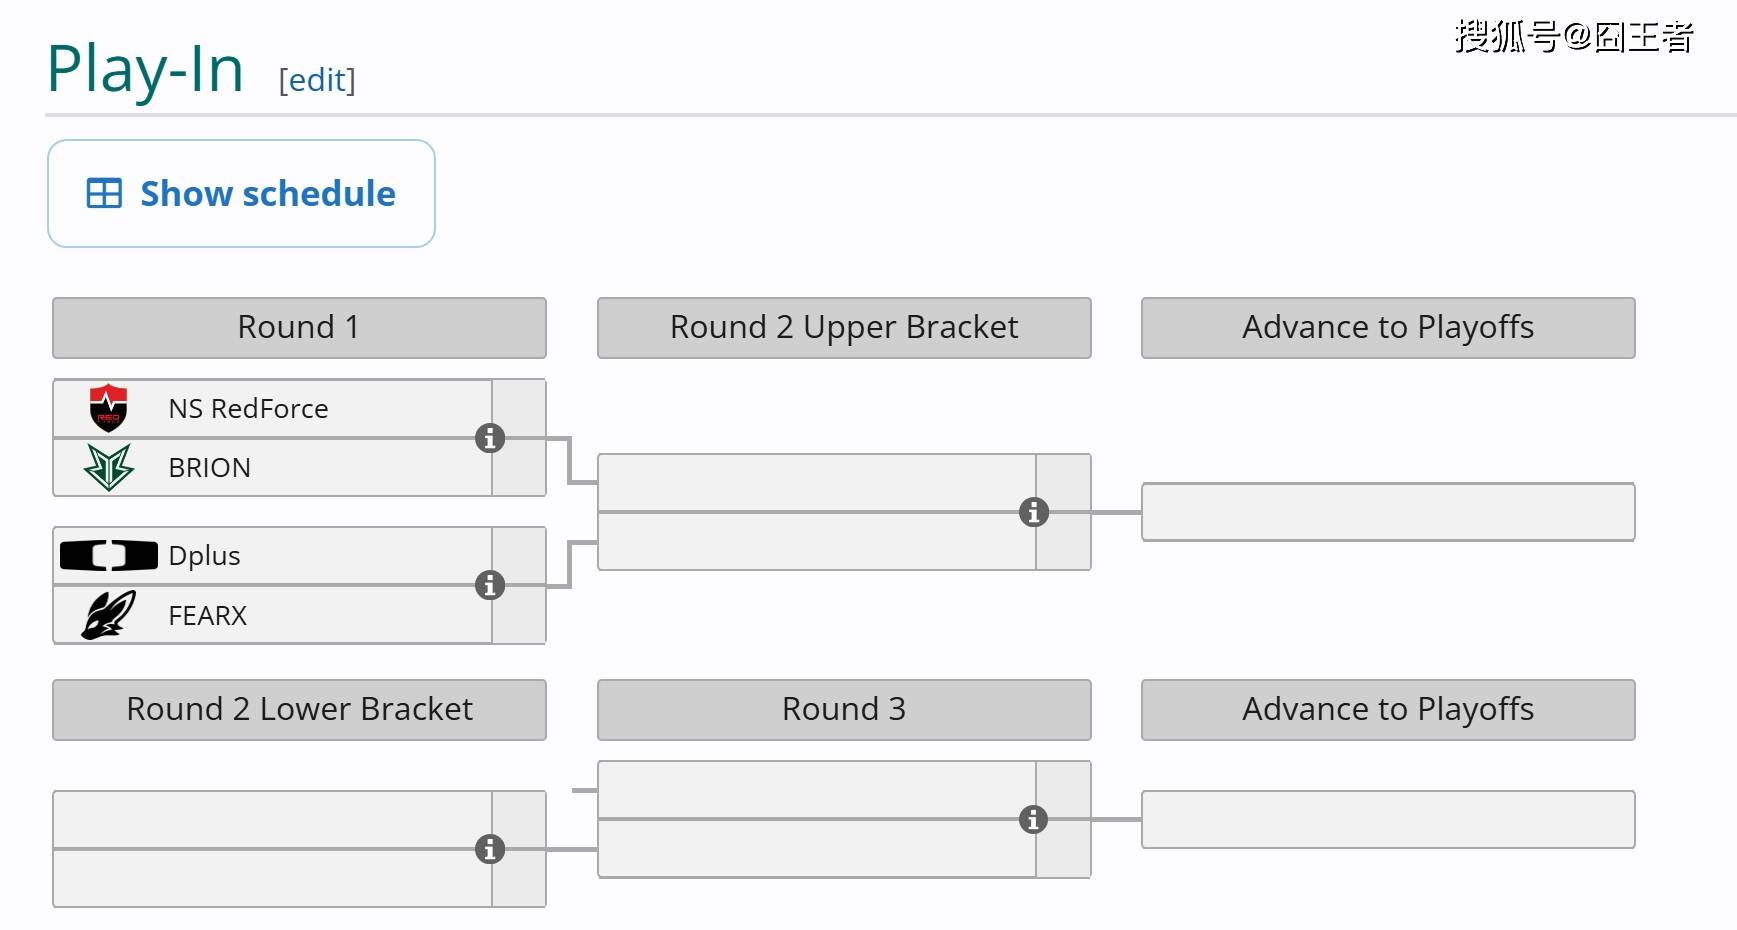This screenshot has width=1737, height=930.
Task: Open match info in Round 2 Lower Bracket
Action: click(x=489, y=849)
